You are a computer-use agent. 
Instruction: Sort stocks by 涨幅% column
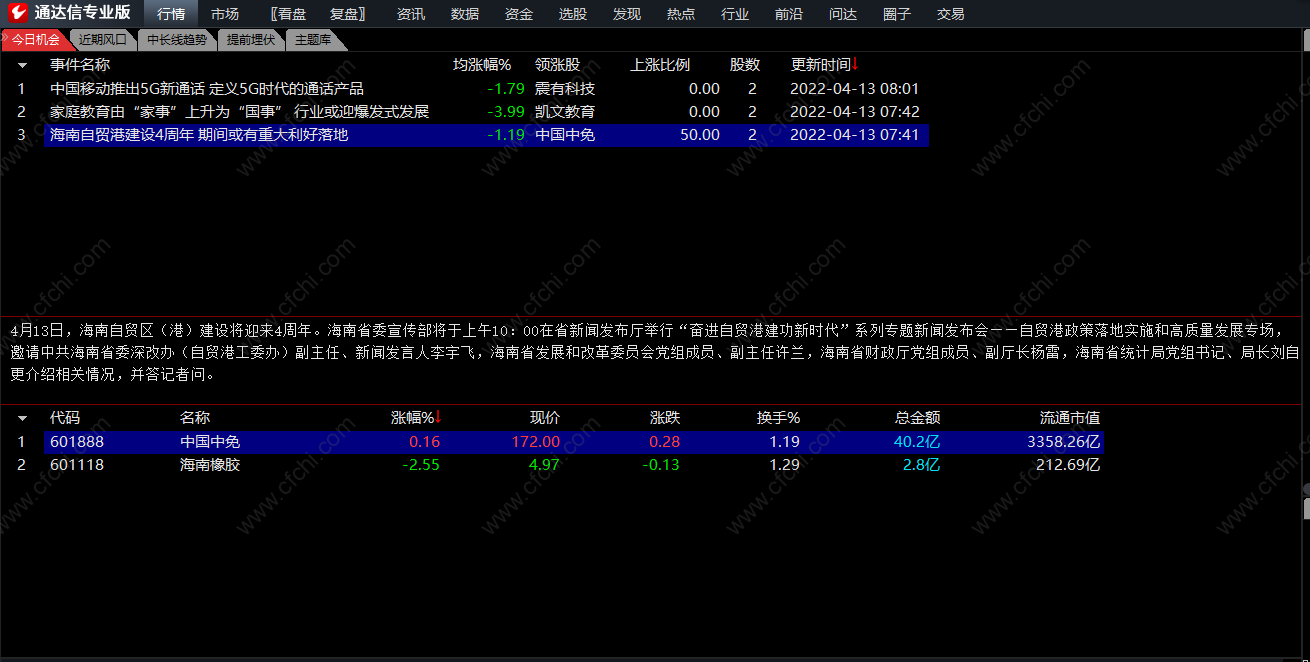(x=415, y=418)
